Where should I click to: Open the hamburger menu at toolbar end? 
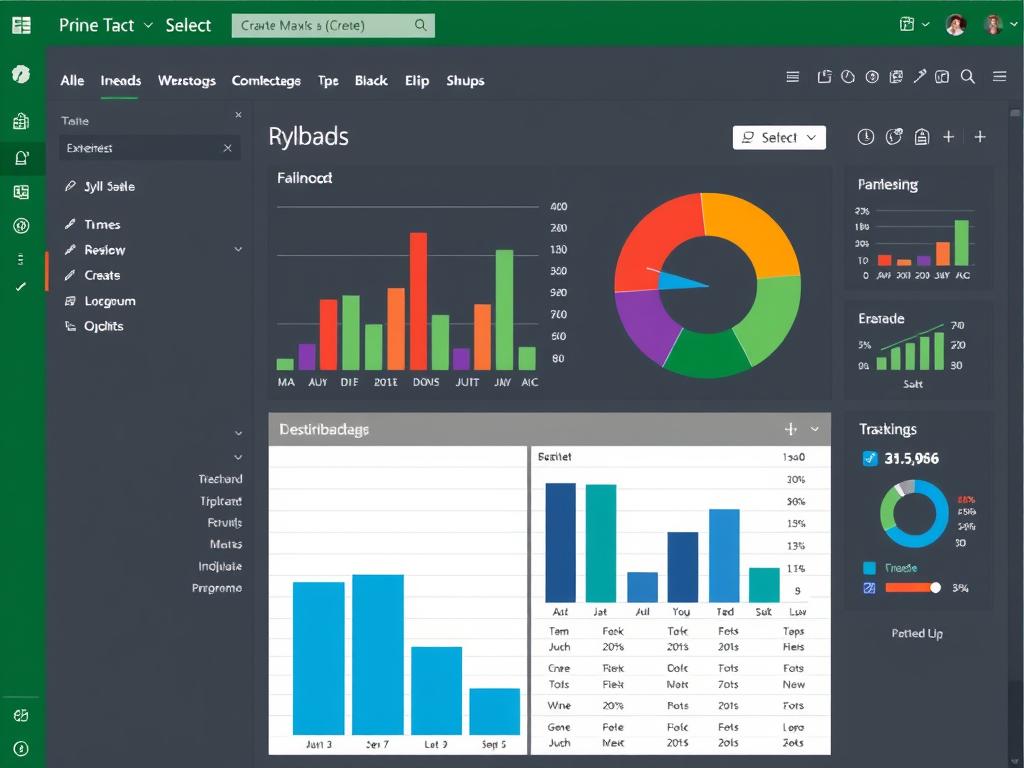(999, 76)
